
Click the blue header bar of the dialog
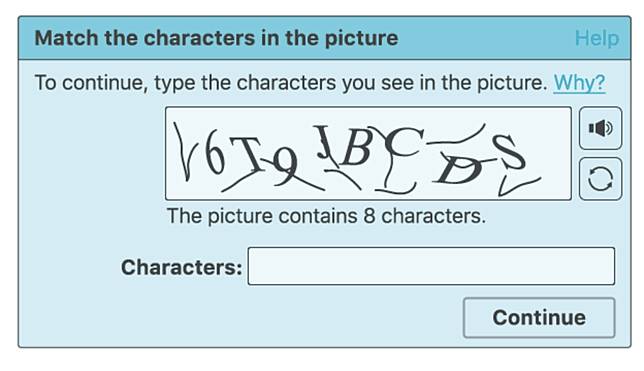324,38
